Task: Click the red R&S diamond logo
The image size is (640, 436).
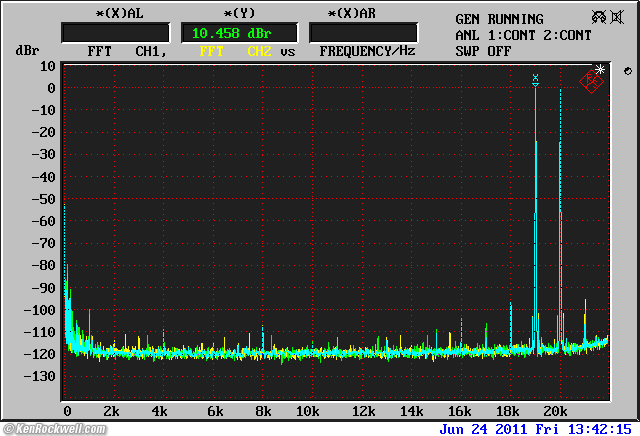Action: click(591, 81)
